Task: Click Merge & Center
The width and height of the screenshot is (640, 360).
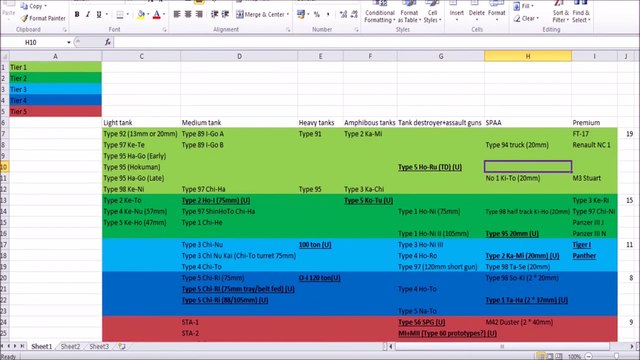Action: point(260,14)
